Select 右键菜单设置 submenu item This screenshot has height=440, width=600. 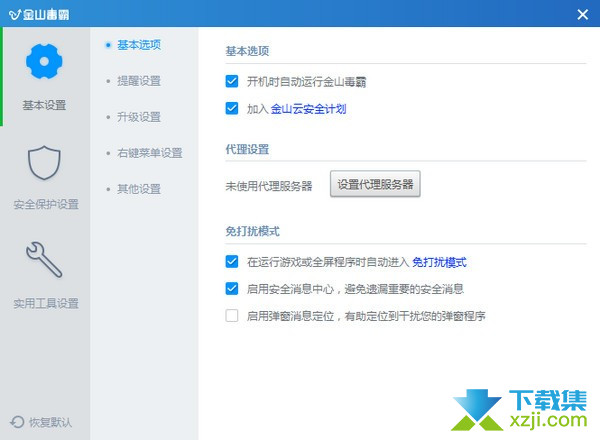click(x=150, y=153)
